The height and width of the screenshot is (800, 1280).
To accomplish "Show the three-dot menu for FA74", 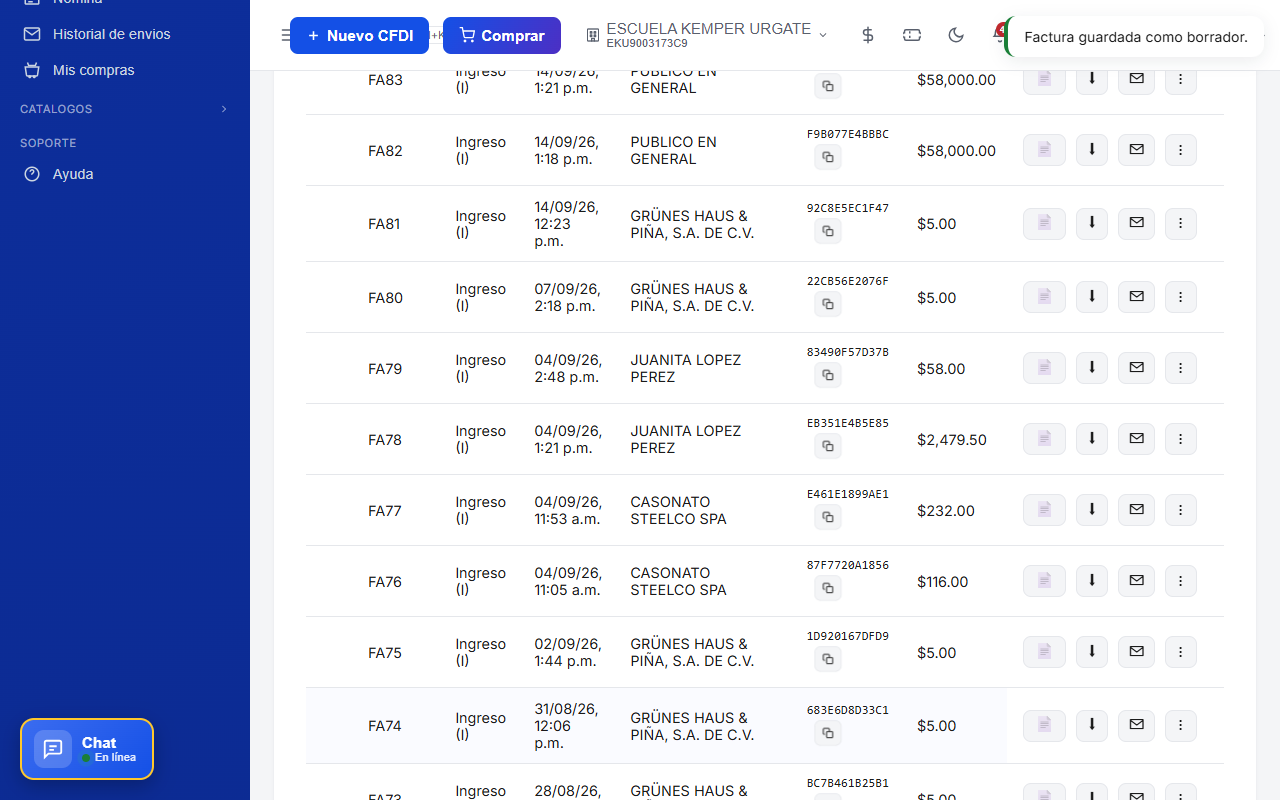I will coord(1181,725).
